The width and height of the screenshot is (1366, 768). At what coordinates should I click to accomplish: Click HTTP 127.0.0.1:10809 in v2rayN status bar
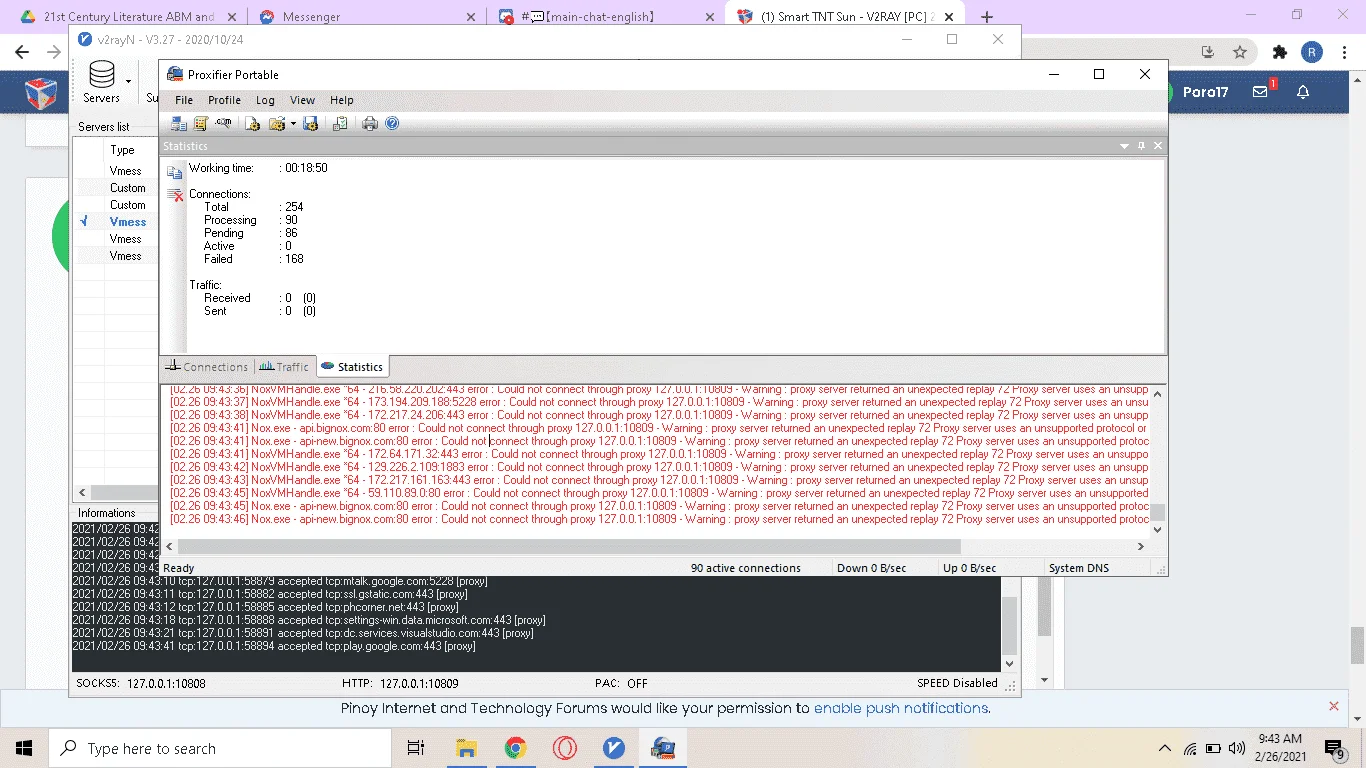pos(400,684)
